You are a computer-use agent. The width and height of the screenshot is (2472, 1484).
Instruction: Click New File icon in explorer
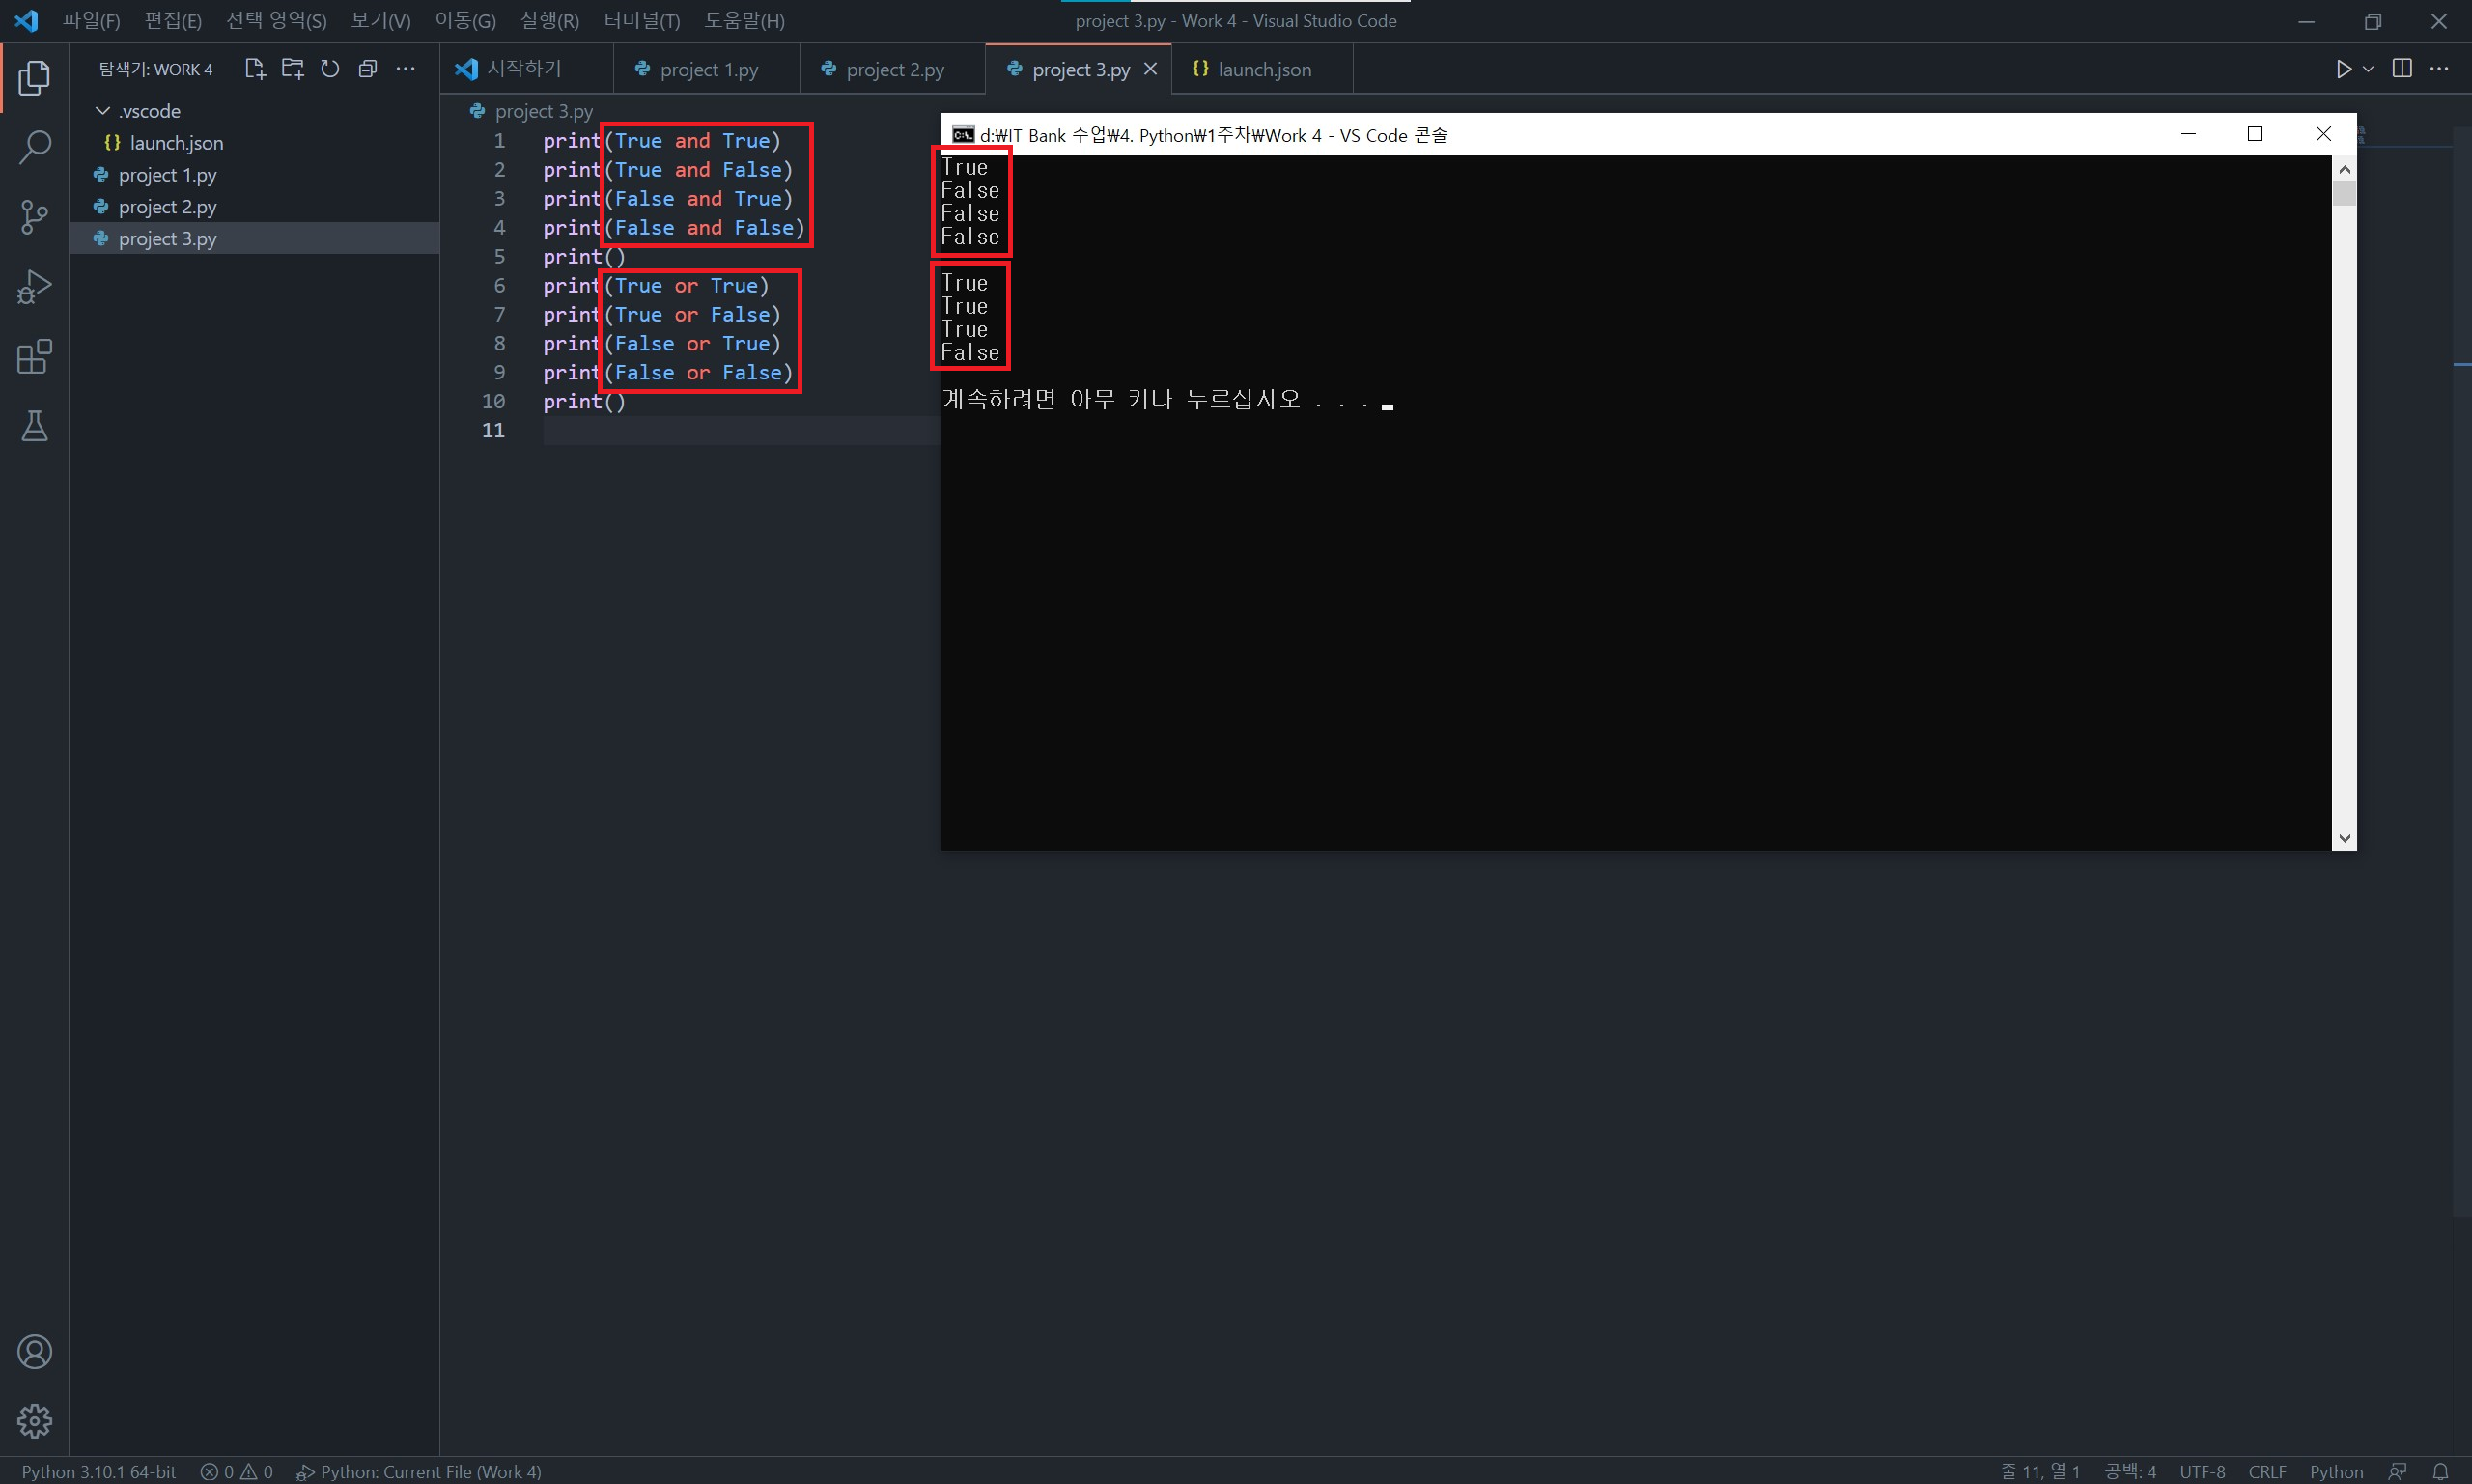[x=254, y=69]
